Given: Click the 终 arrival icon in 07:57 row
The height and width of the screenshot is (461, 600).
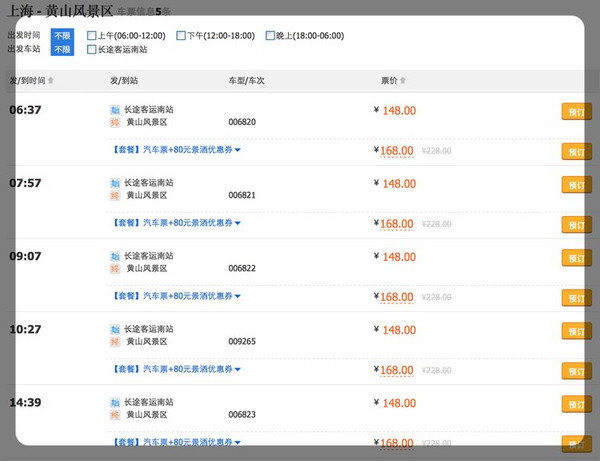Looking at the screenshot, I should 115,195.
